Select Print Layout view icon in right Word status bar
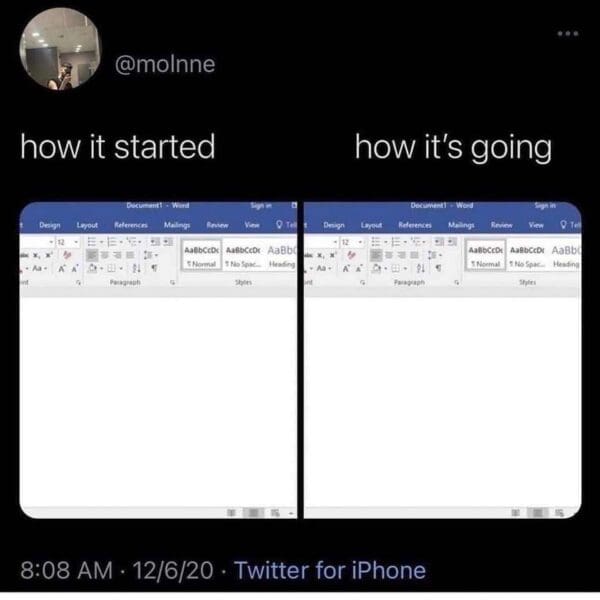 point(538,512)
